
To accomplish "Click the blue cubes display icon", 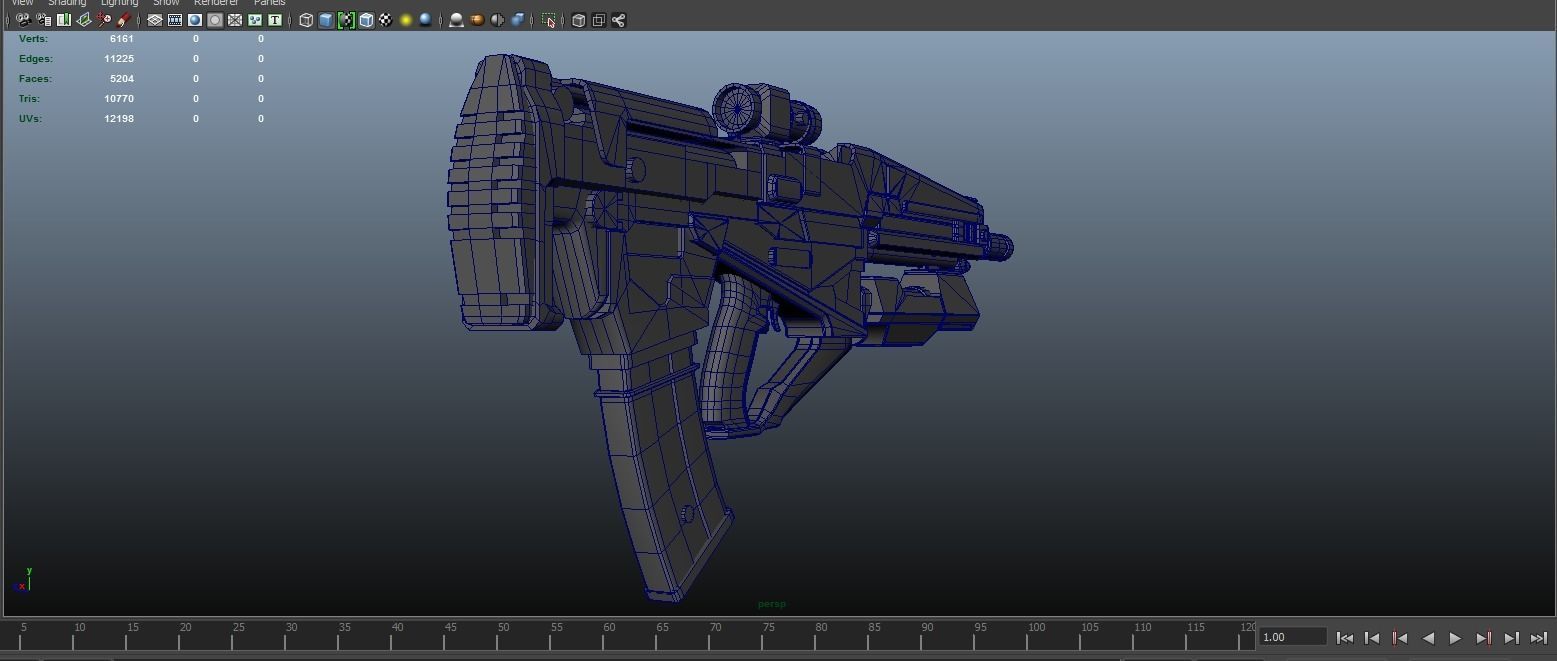I will coord(518,20).
